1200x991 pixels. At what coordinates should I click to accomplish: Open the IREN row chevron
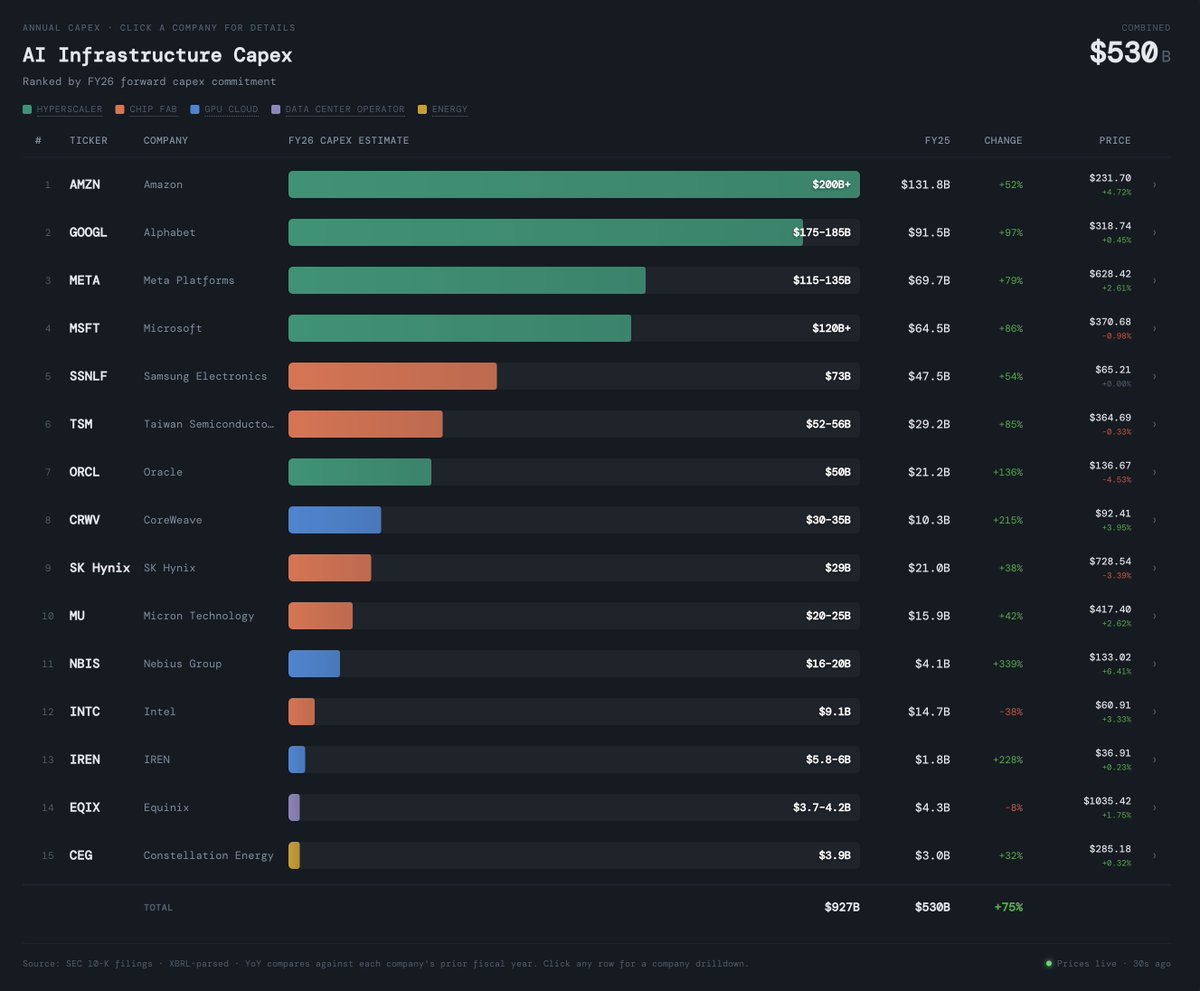(x=1154, y=760)
